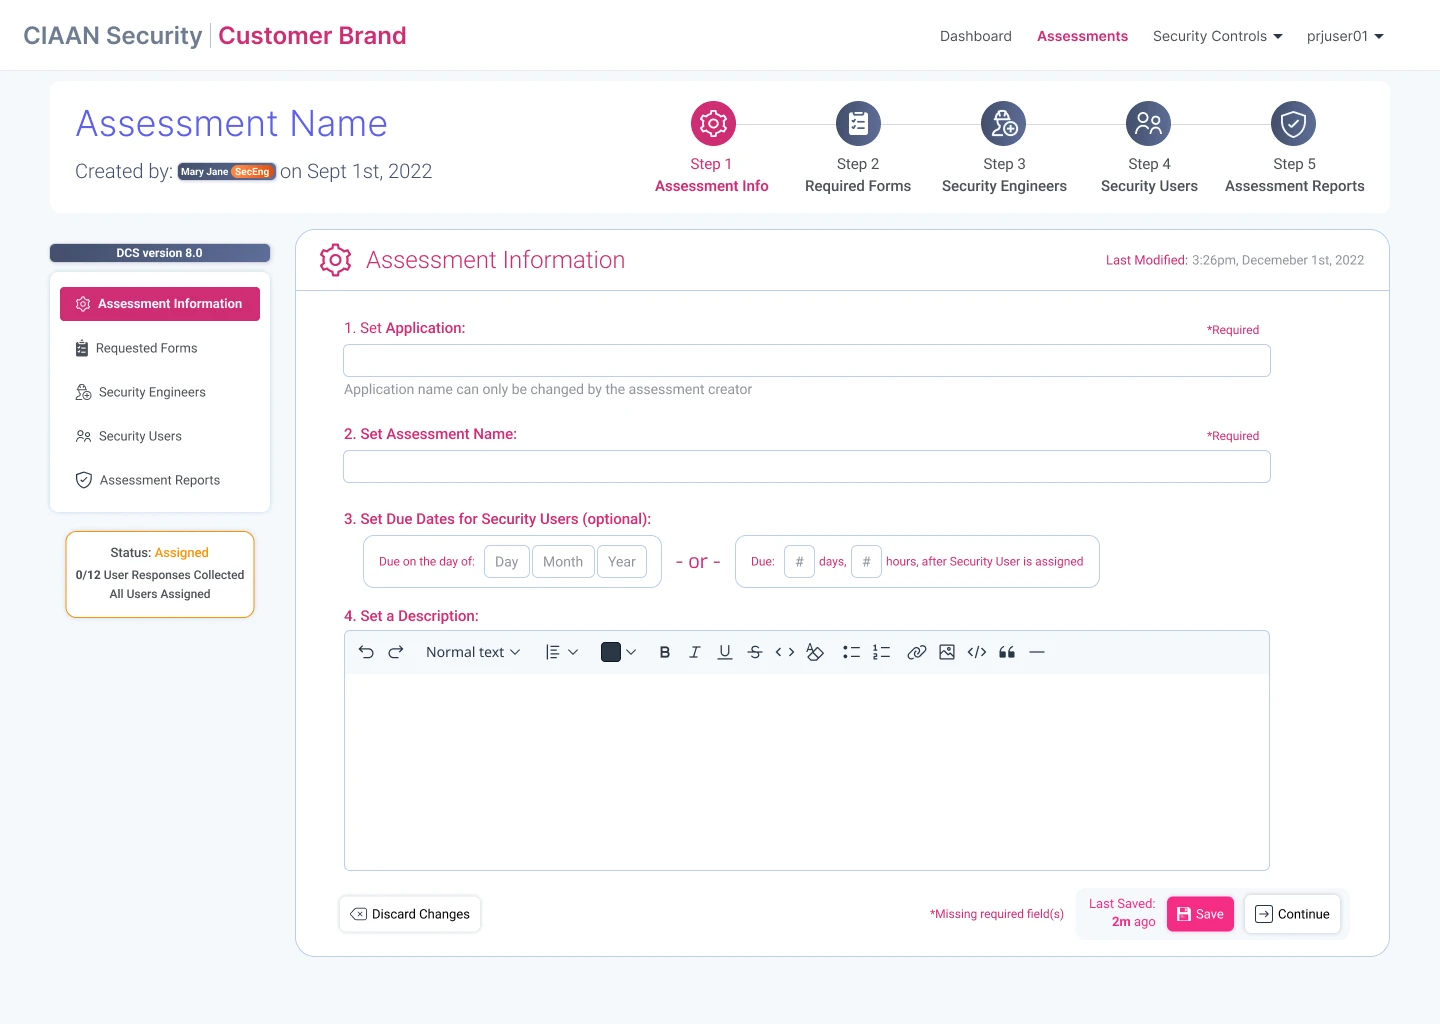This screenshot has height=1024, width=1440.
Task: Open Dashboard from the top navigation
Action: click(x=975, y=36)
